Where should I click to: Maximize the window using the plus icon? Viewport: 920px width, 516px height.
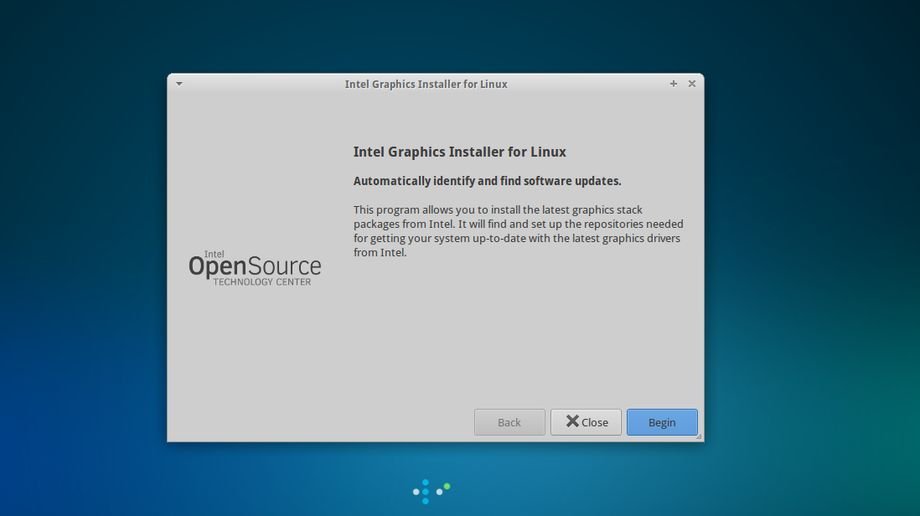click(674, 84)
